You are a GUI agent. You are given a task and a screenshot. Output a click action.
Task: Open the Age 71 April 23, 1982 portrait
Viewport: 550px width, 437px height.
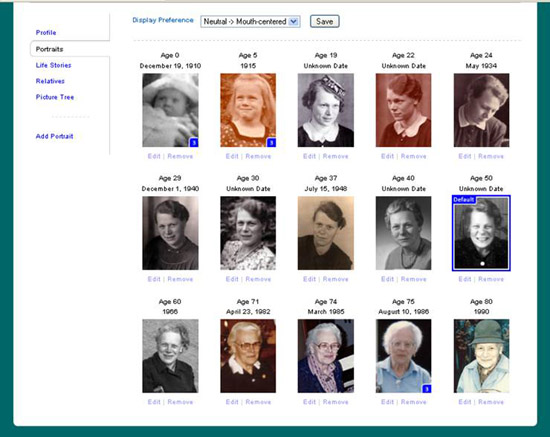pyautogui.click(x=248, y=356)
